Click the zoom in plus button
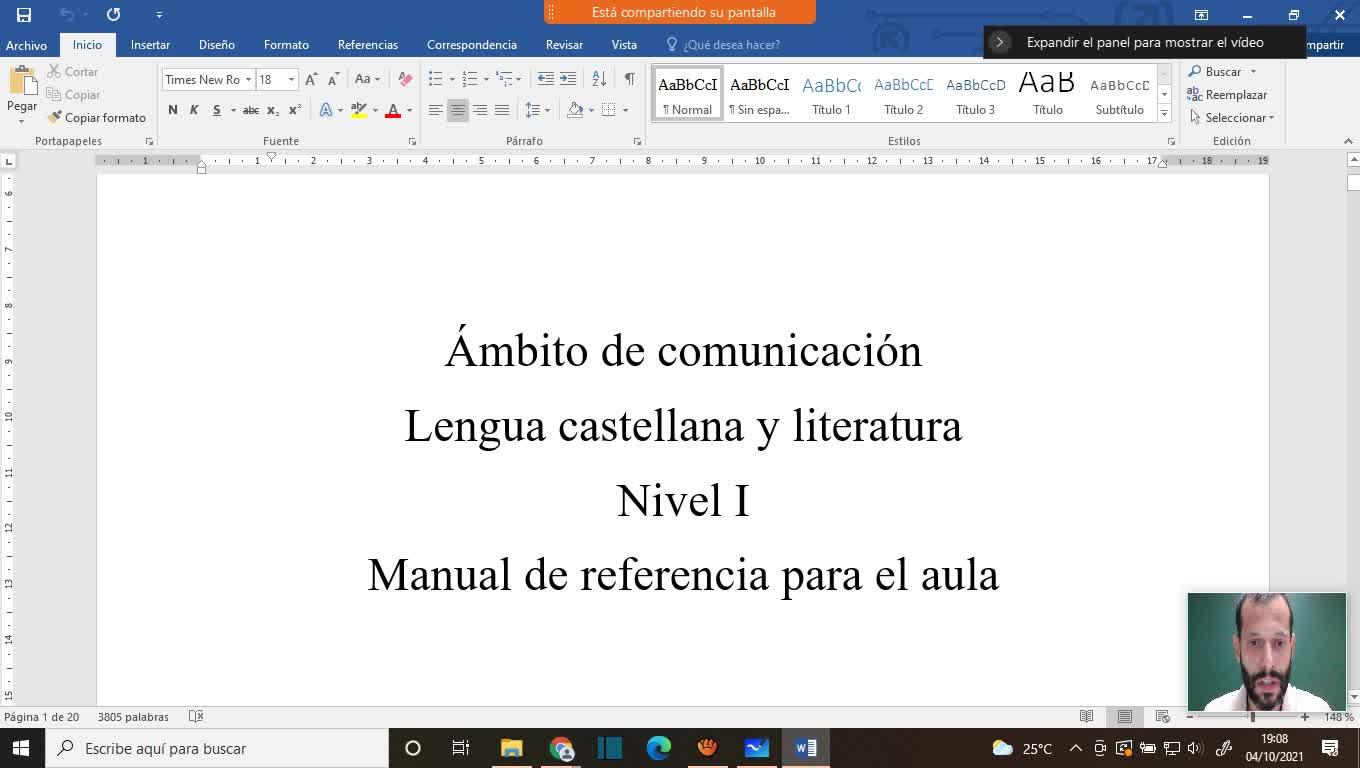The width and height of the screenshot is (1360, 768). [1304, 717]
